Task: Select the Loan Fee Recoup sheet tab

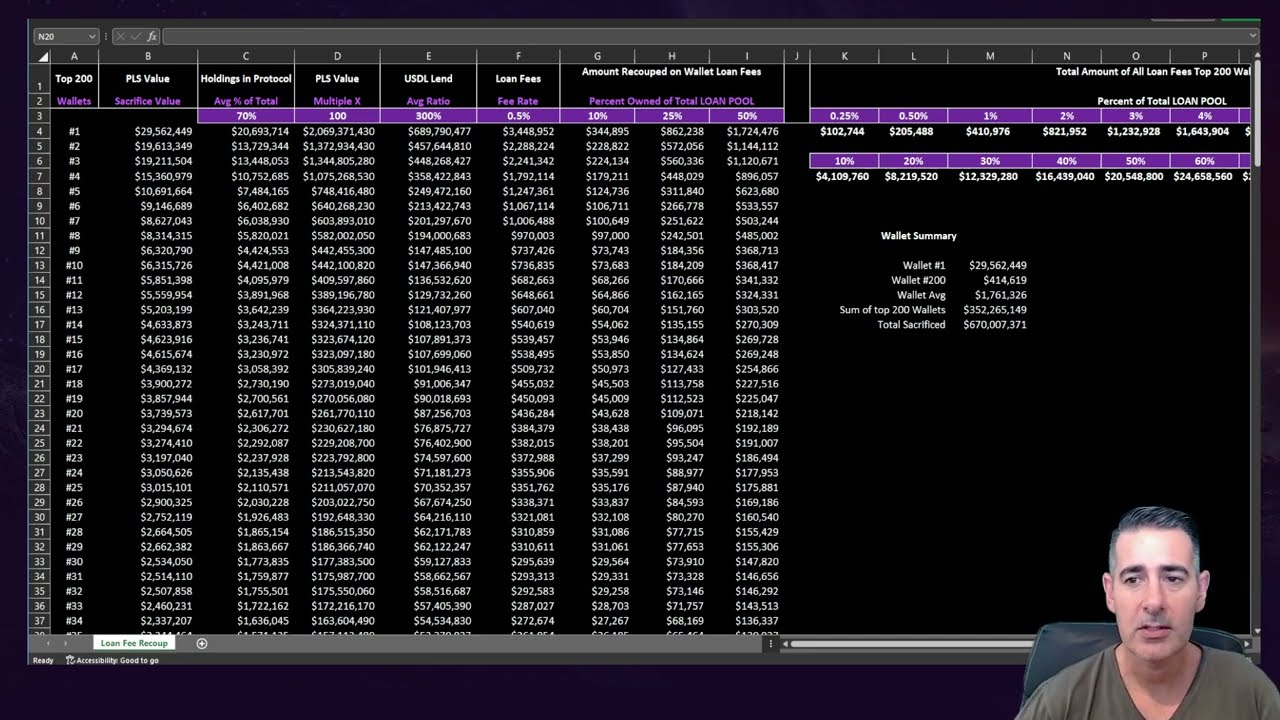Action: pyautogui.click(x=133, y=643)
